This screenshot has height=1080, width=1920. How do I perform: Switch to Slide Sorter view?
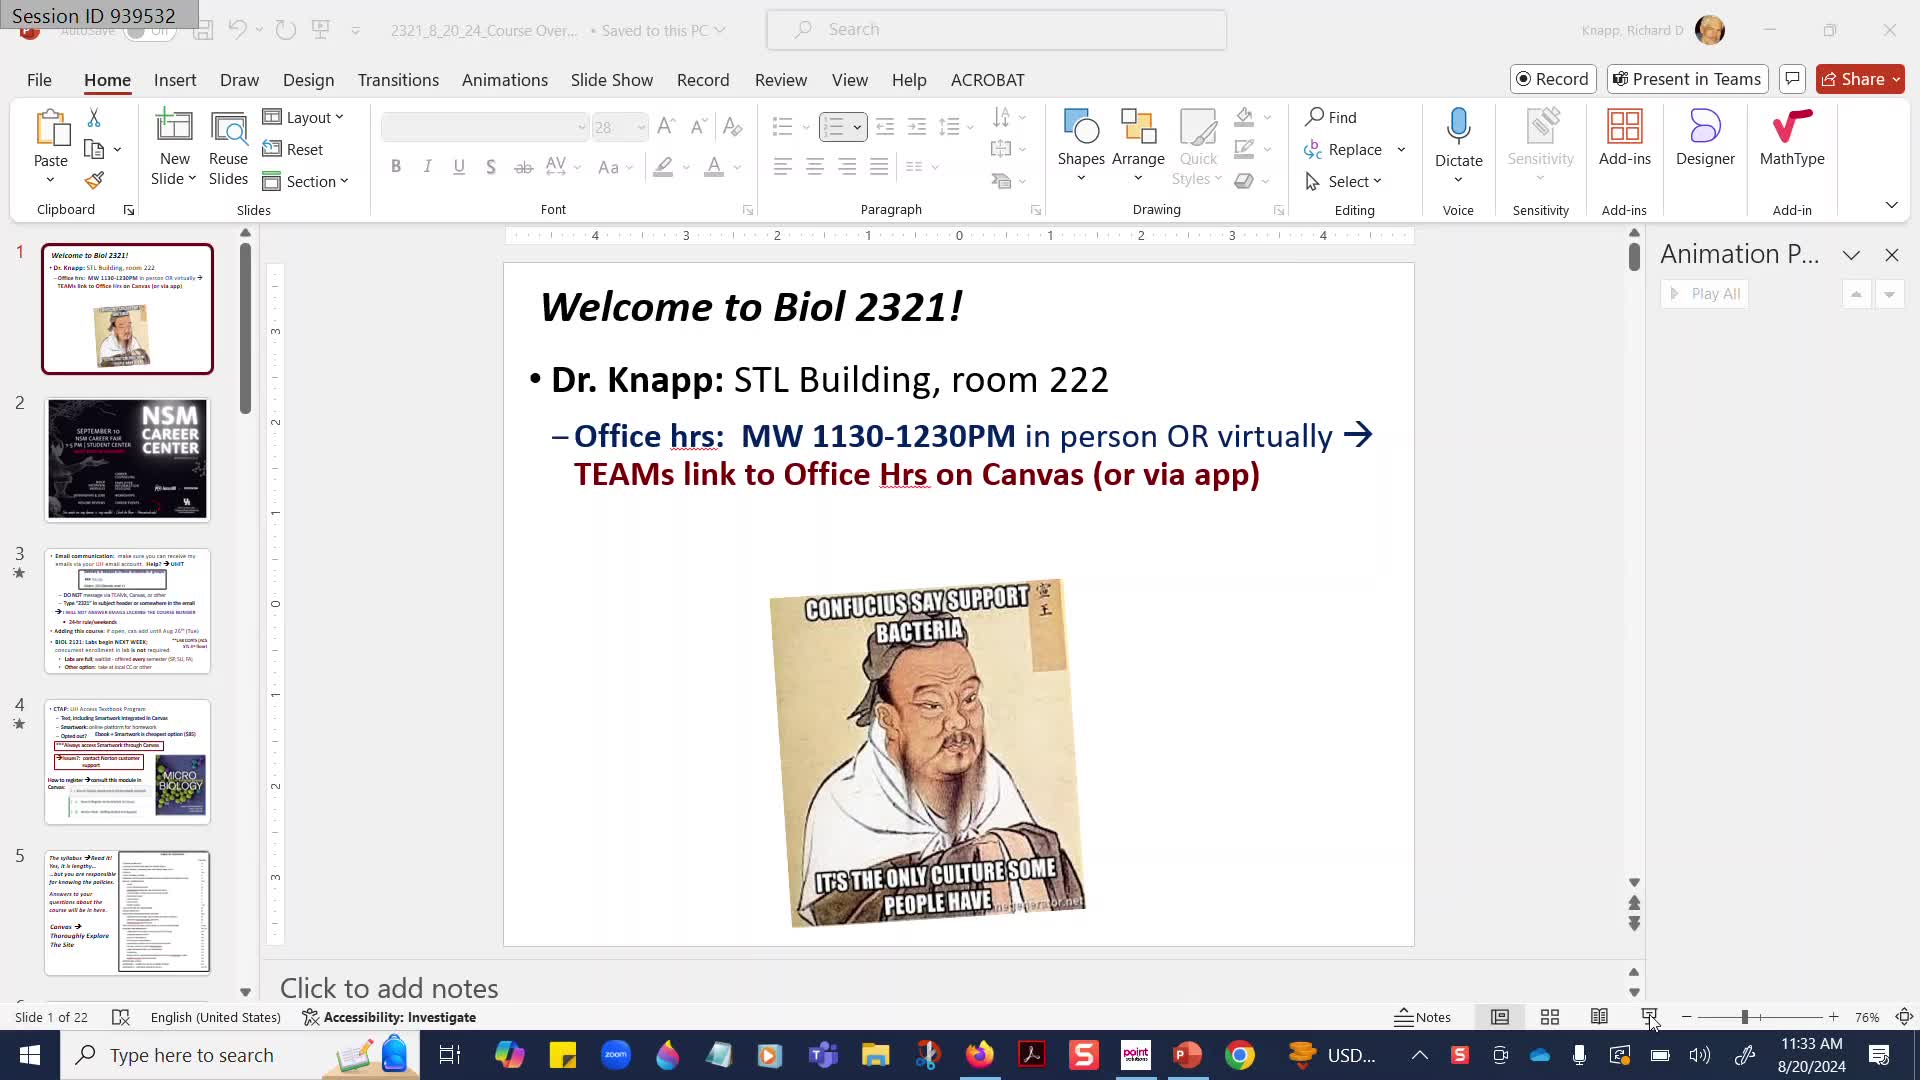(x=1550, y=1017)
